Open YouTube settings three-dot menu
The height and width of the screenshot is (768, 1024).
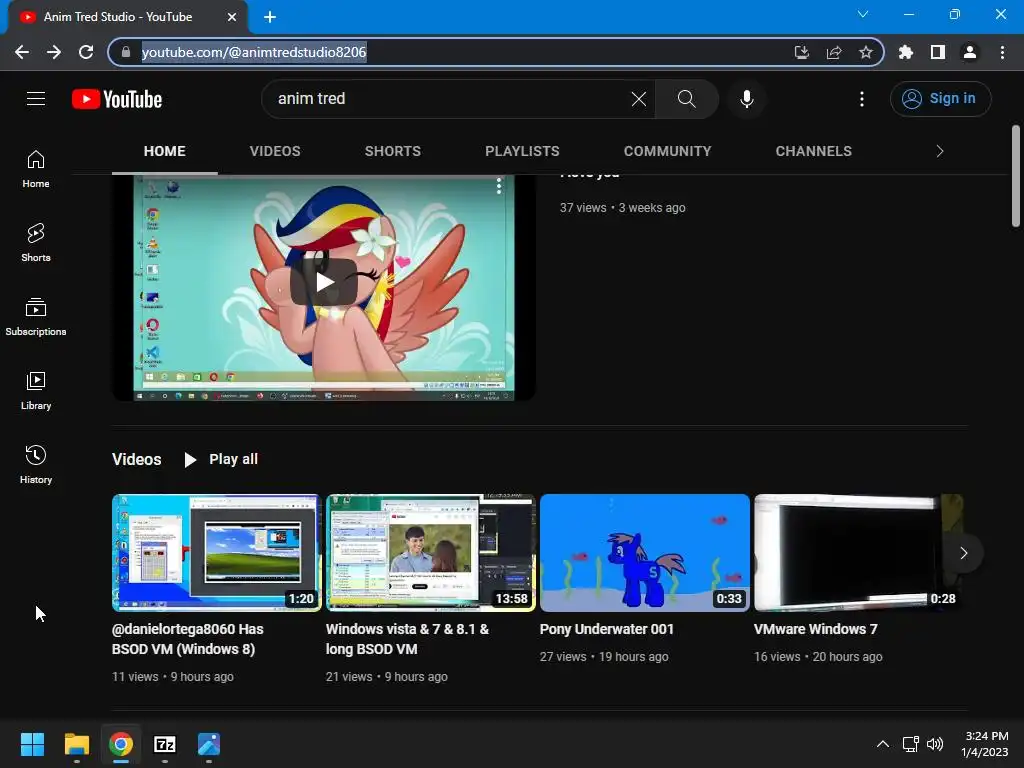[x=861, y=99]
